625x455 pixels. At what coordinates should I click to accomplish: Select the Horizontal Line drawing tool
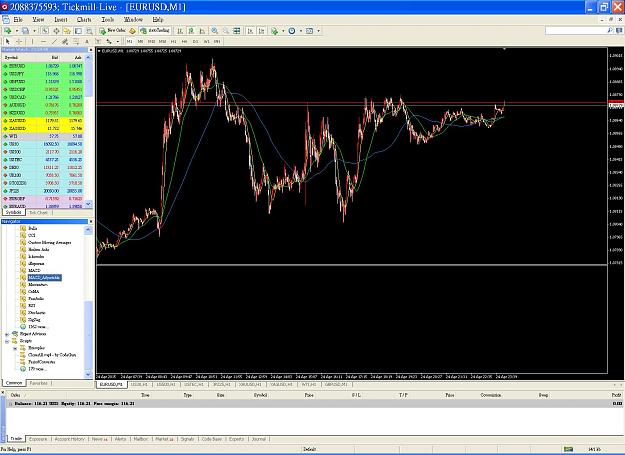pyautogui.click(x=43, y=41)
